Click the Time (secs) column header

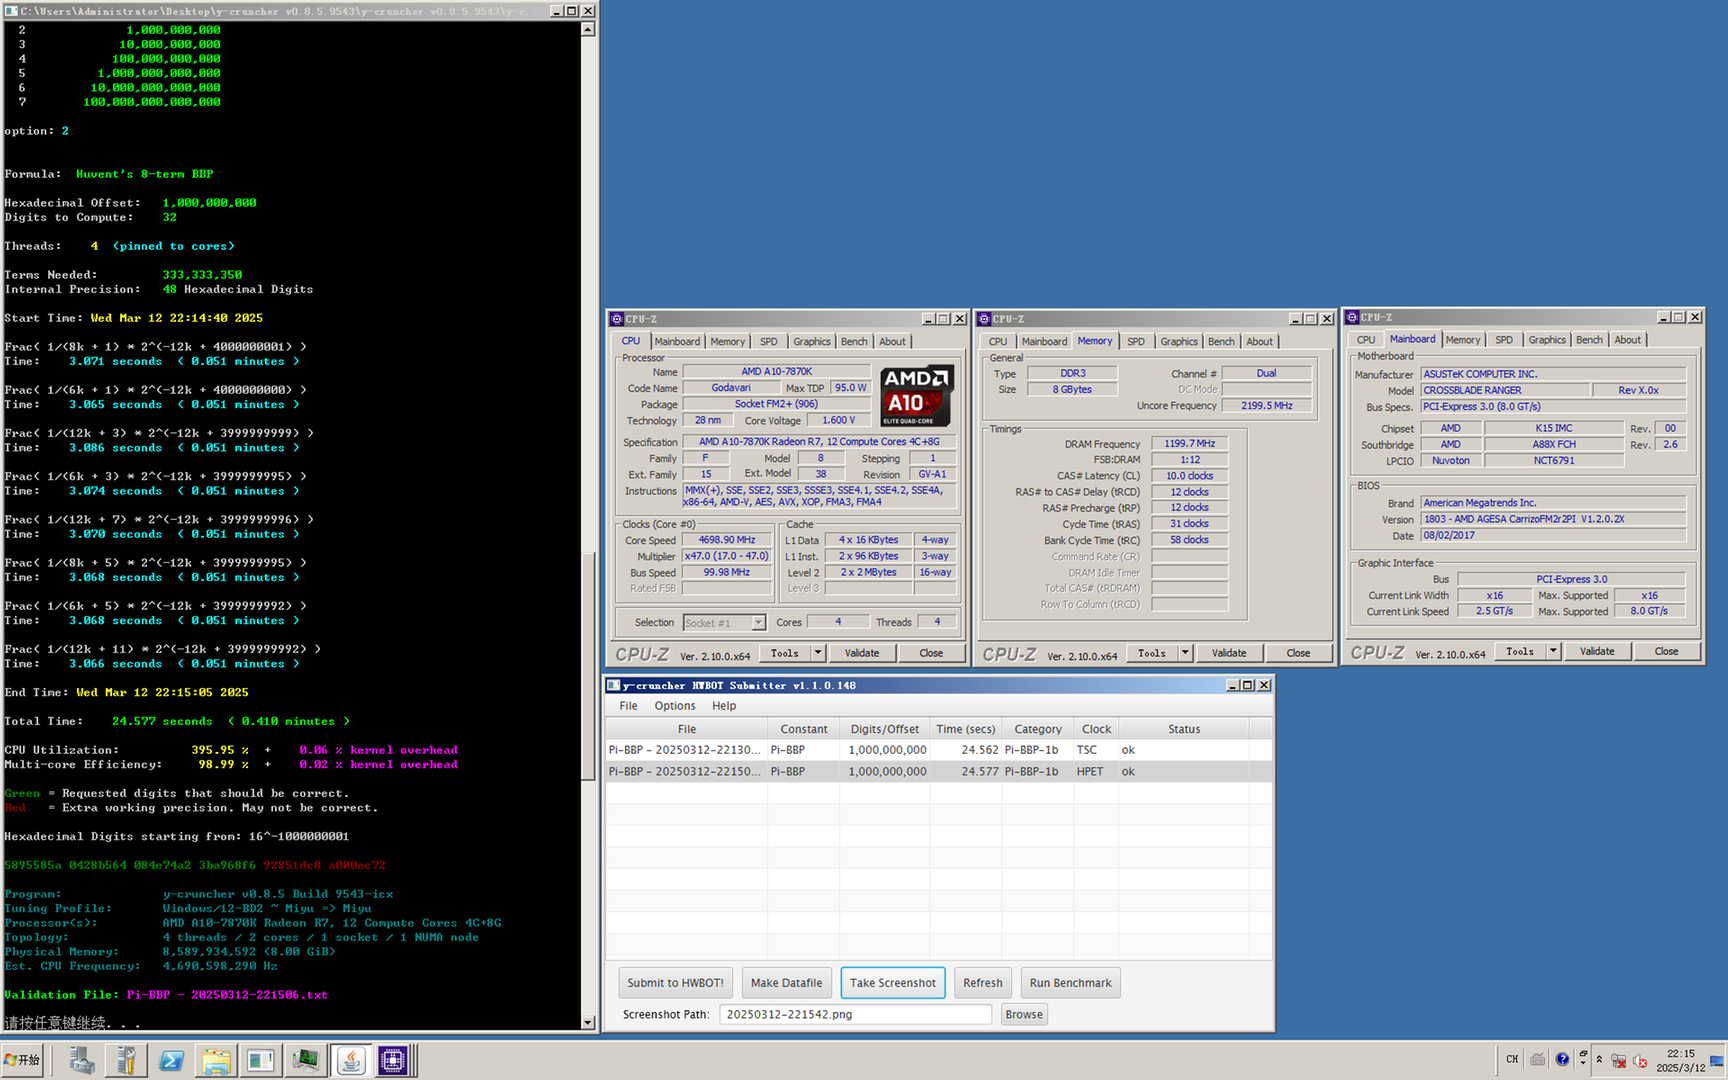(965, 729)
